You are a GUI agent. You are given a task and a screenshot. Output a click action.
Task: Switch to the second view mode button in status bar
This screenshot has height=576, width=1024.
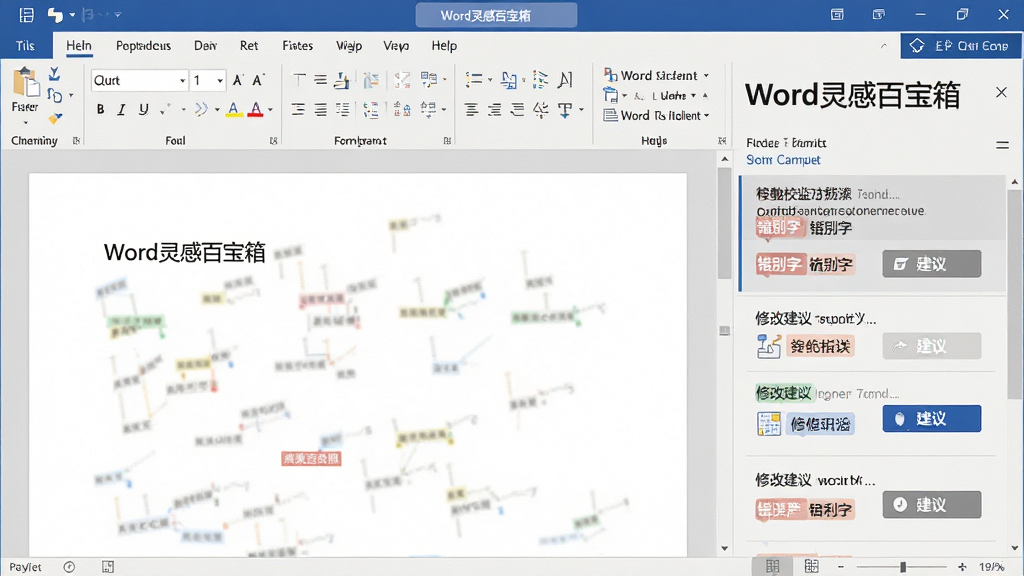point(812,566)
